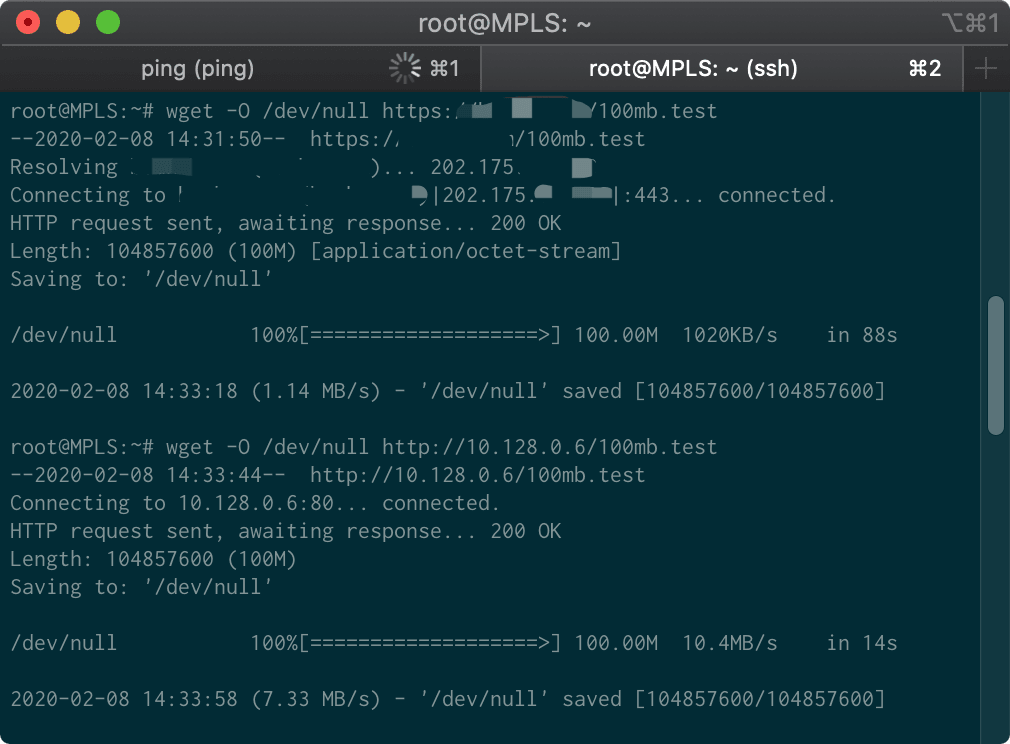Click the ⌘1 shortcut label on the ping tab

[444, 68]
